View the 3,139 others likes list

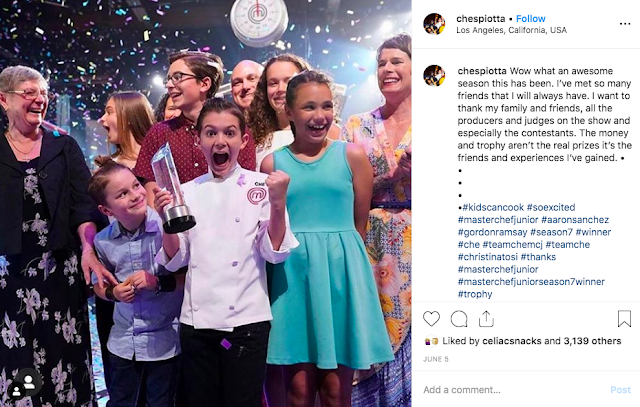coord(592,341)
